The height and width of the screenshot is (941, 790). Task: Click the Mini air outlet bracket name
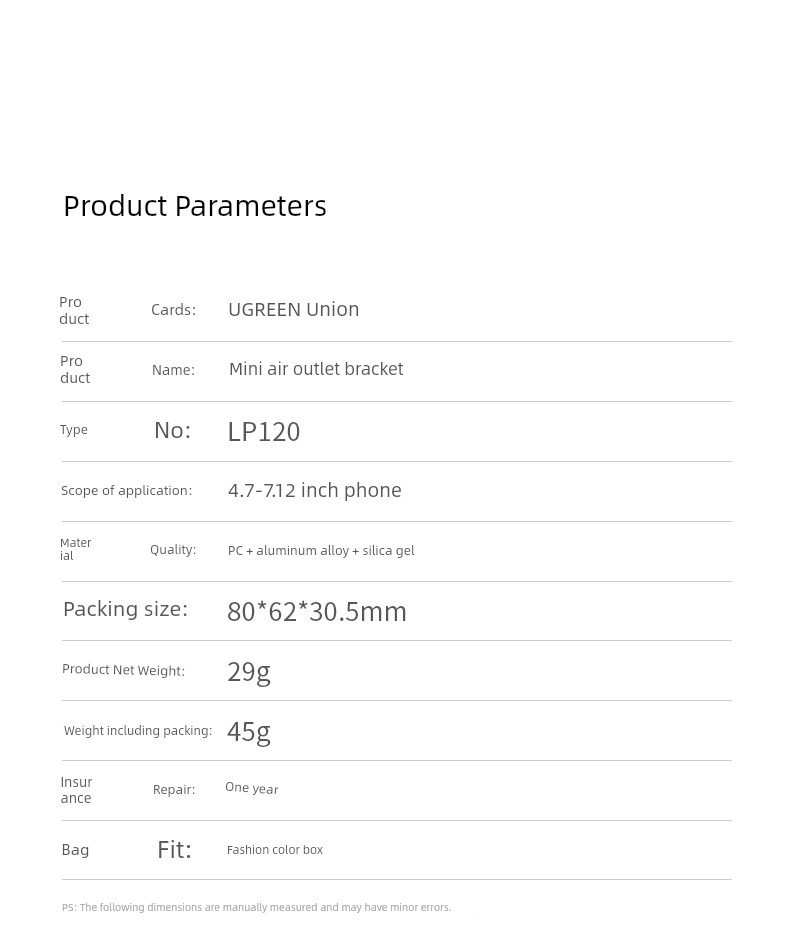click(316, 369)
